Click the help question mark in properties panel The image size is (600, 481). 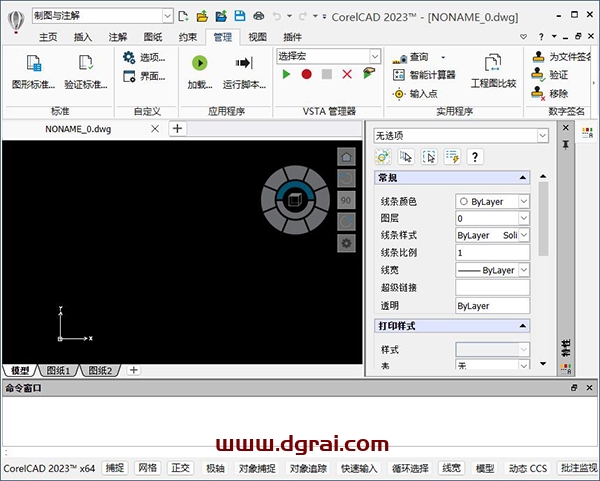475,157
